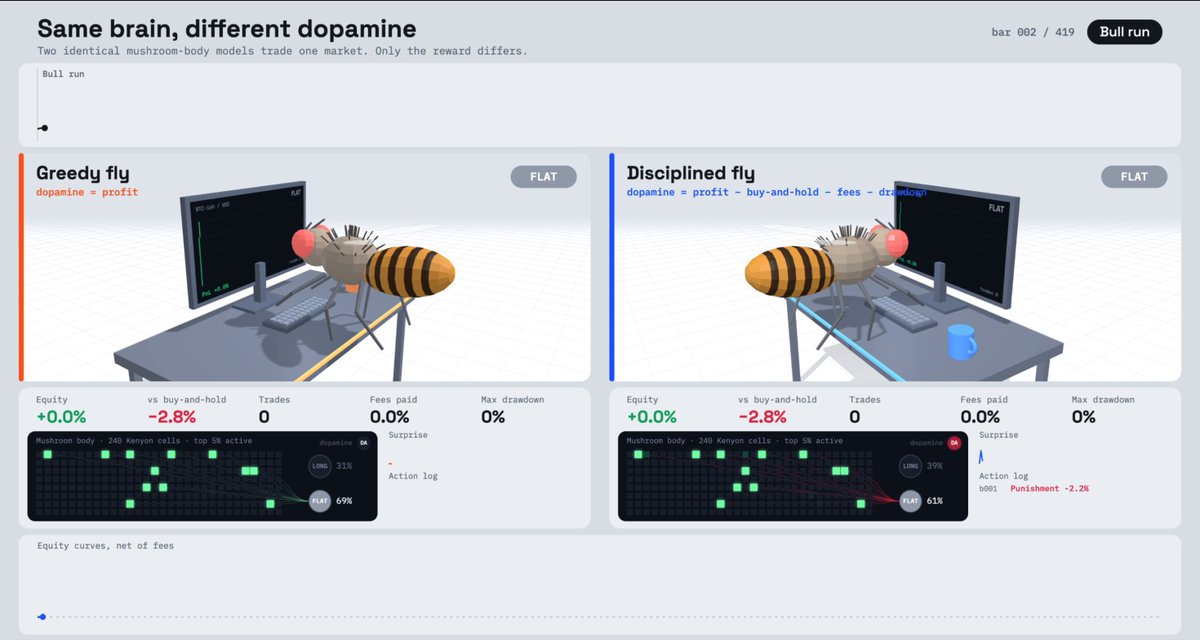Image resolution: width=1200 pixels, height=640 pixels.
Task: Click the Max drawdown 0% value under Greedy fly
Action: (x=493, y=417)
